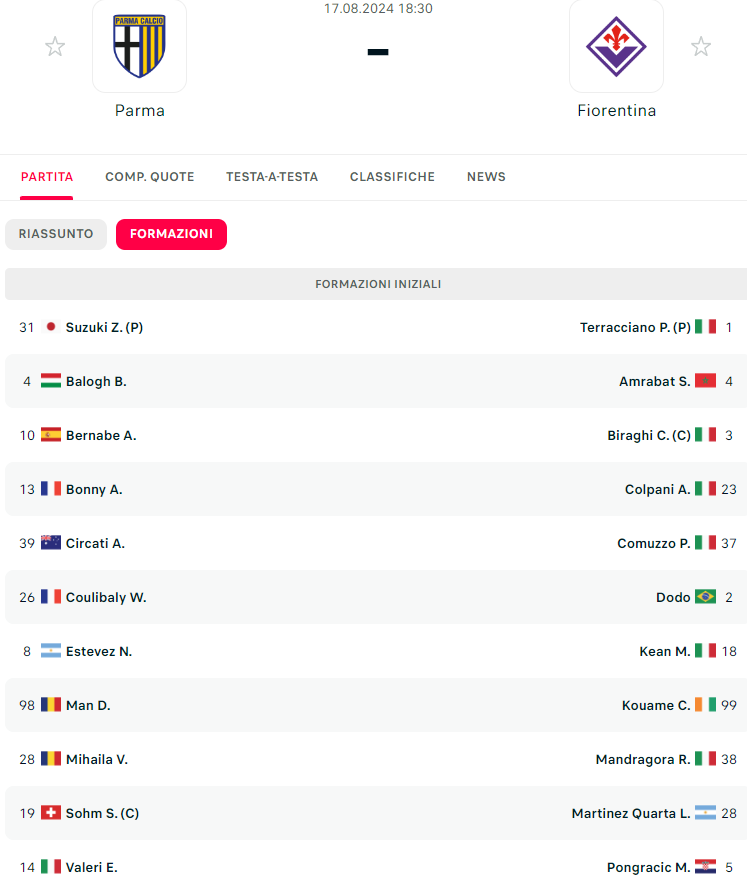The height and width of the screenshot is (885, 747).
Task: Click the Brazil flag next to Dodo
Action: click(705, 597)
